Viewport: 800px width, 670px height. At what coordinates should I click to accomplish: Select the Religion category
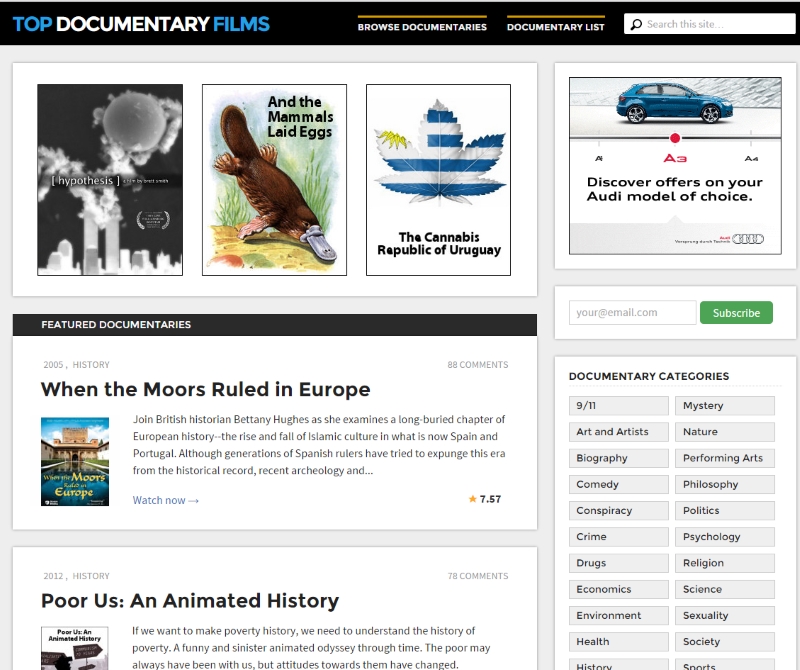pos(724,563)
